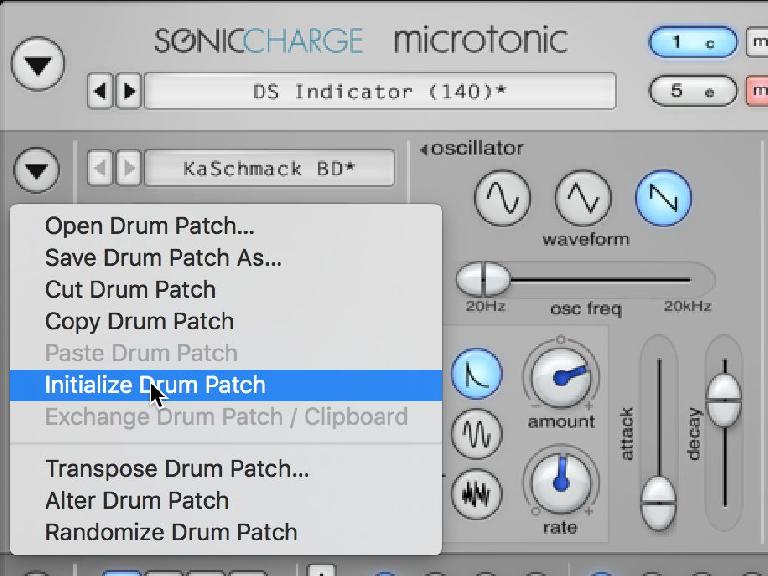
Task: Mute channel 1 with the m button
Action: 757,42
